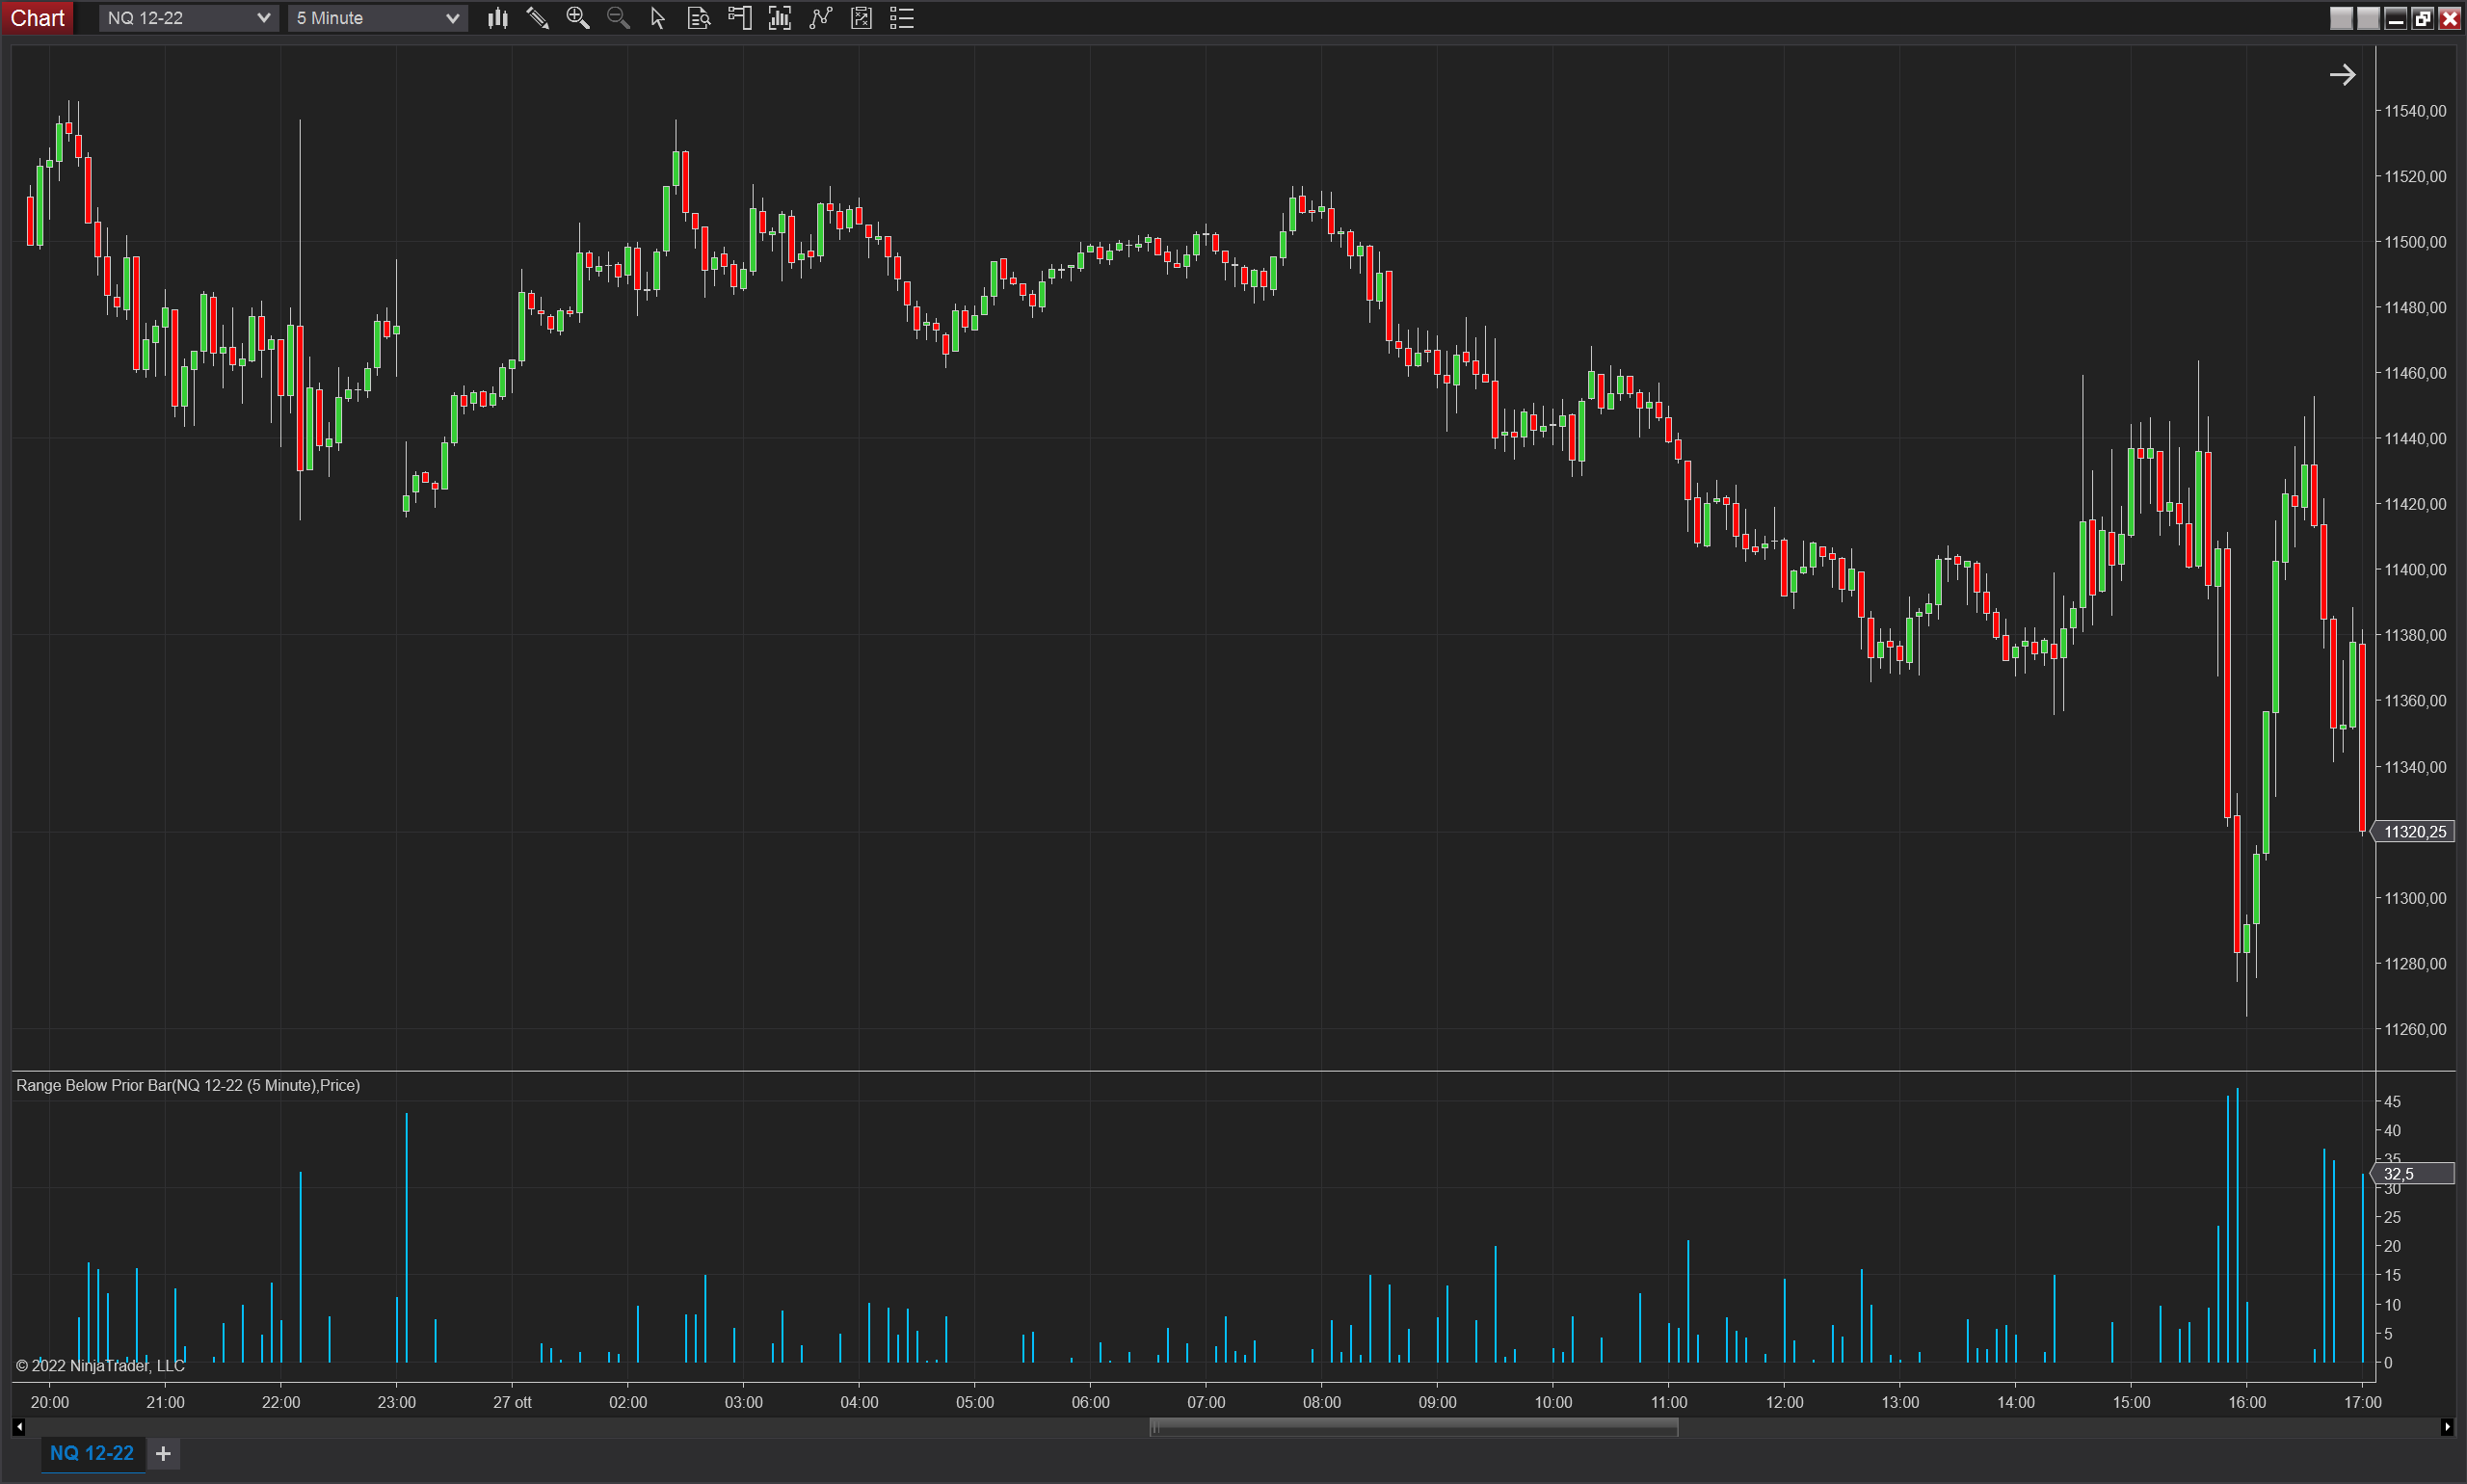2467x1484 pixels.
Task: Click the 27 ott date label
Action: coord(512,1403)
